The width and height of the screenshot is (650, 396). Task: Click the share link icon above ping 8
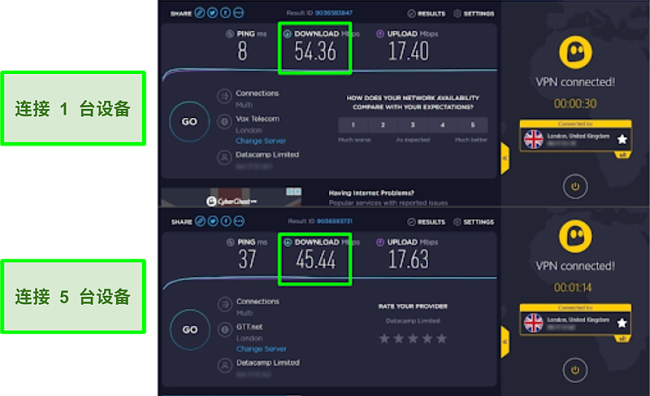pos(200,13)
